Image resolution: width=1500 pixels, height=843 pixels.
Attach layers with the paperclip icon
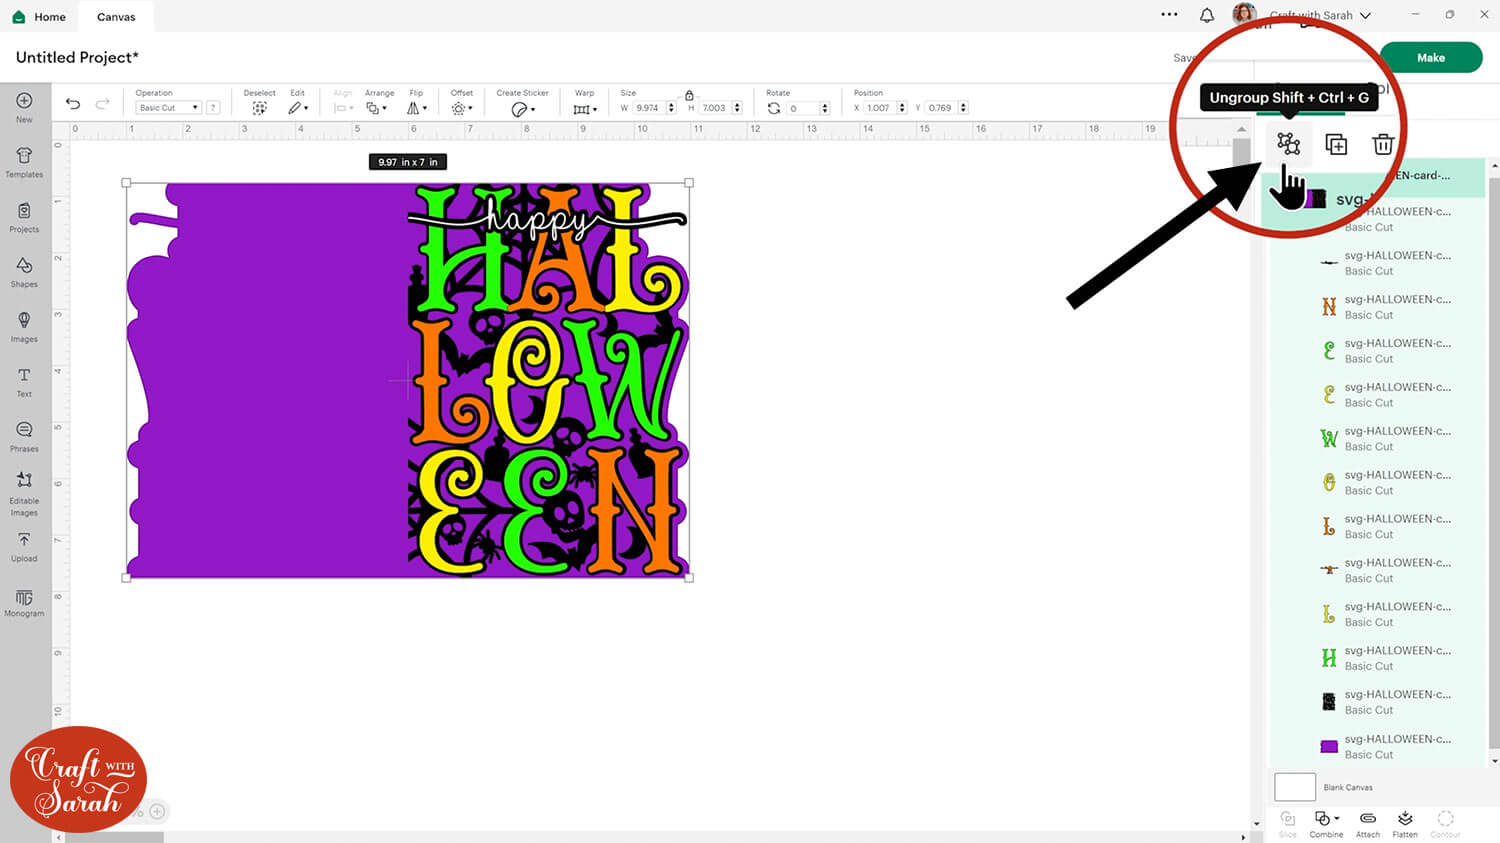point(1367,823)
